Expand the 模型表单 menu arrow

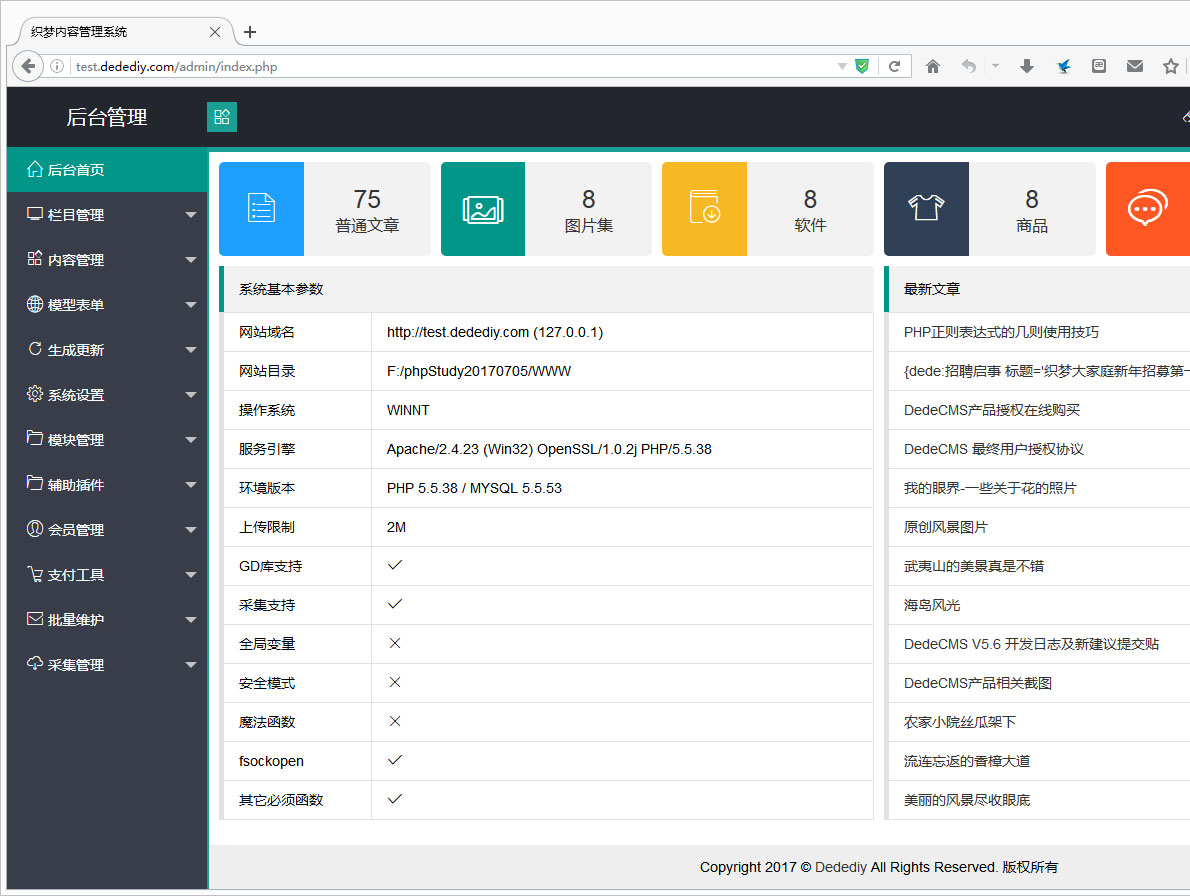pos(190,305)
